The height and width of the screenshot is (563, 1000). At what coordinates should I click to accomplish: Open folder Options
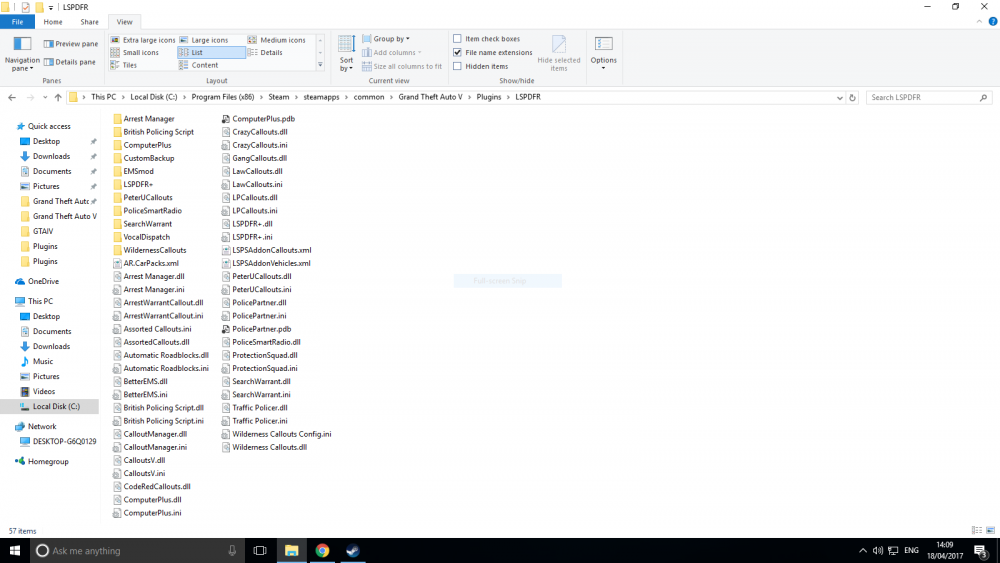pyautogui.click(x=603, y=54)
